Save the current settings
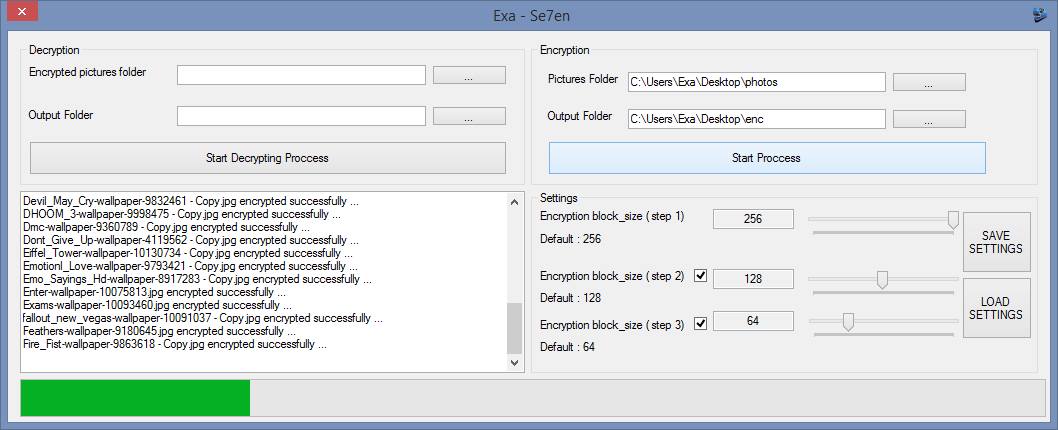Viewport: 1058px width, 430px height. click(996, 242)
